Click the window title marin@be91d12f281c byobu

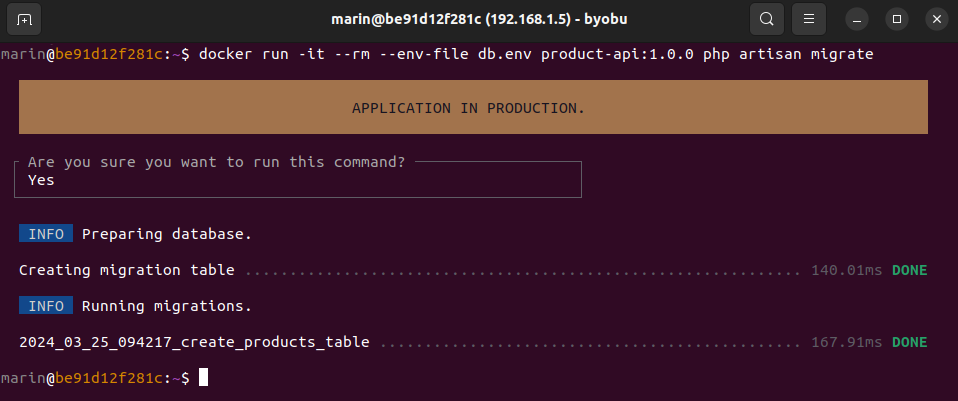pos(479,20)
